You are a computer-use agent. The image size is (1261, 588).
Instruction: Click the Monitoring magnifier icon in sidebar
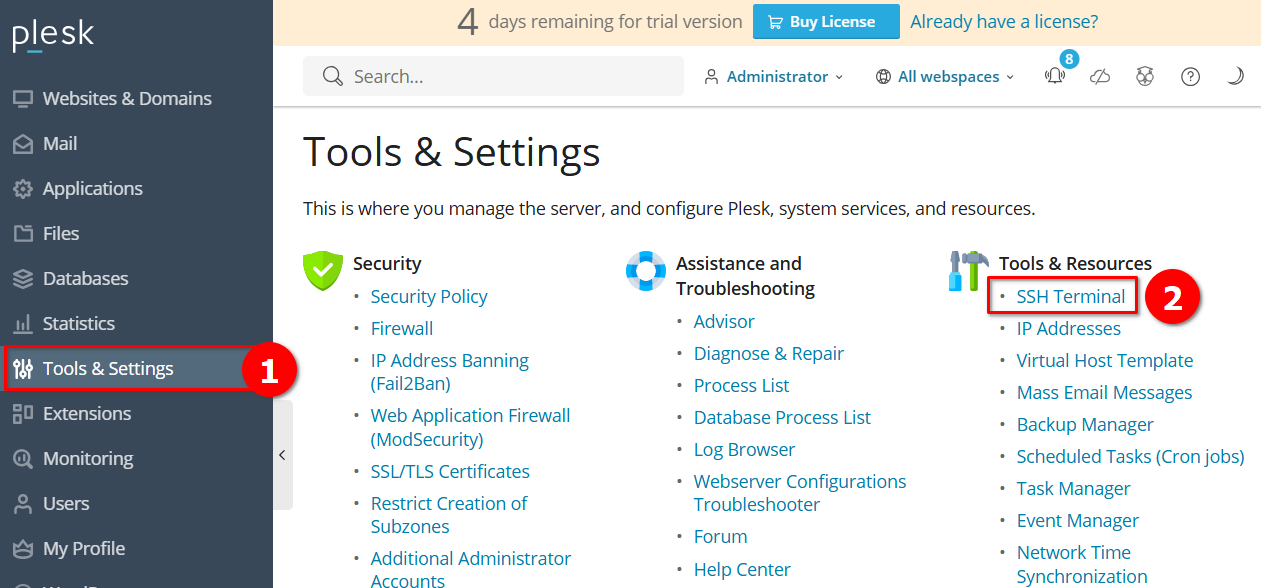pos(23,458)
